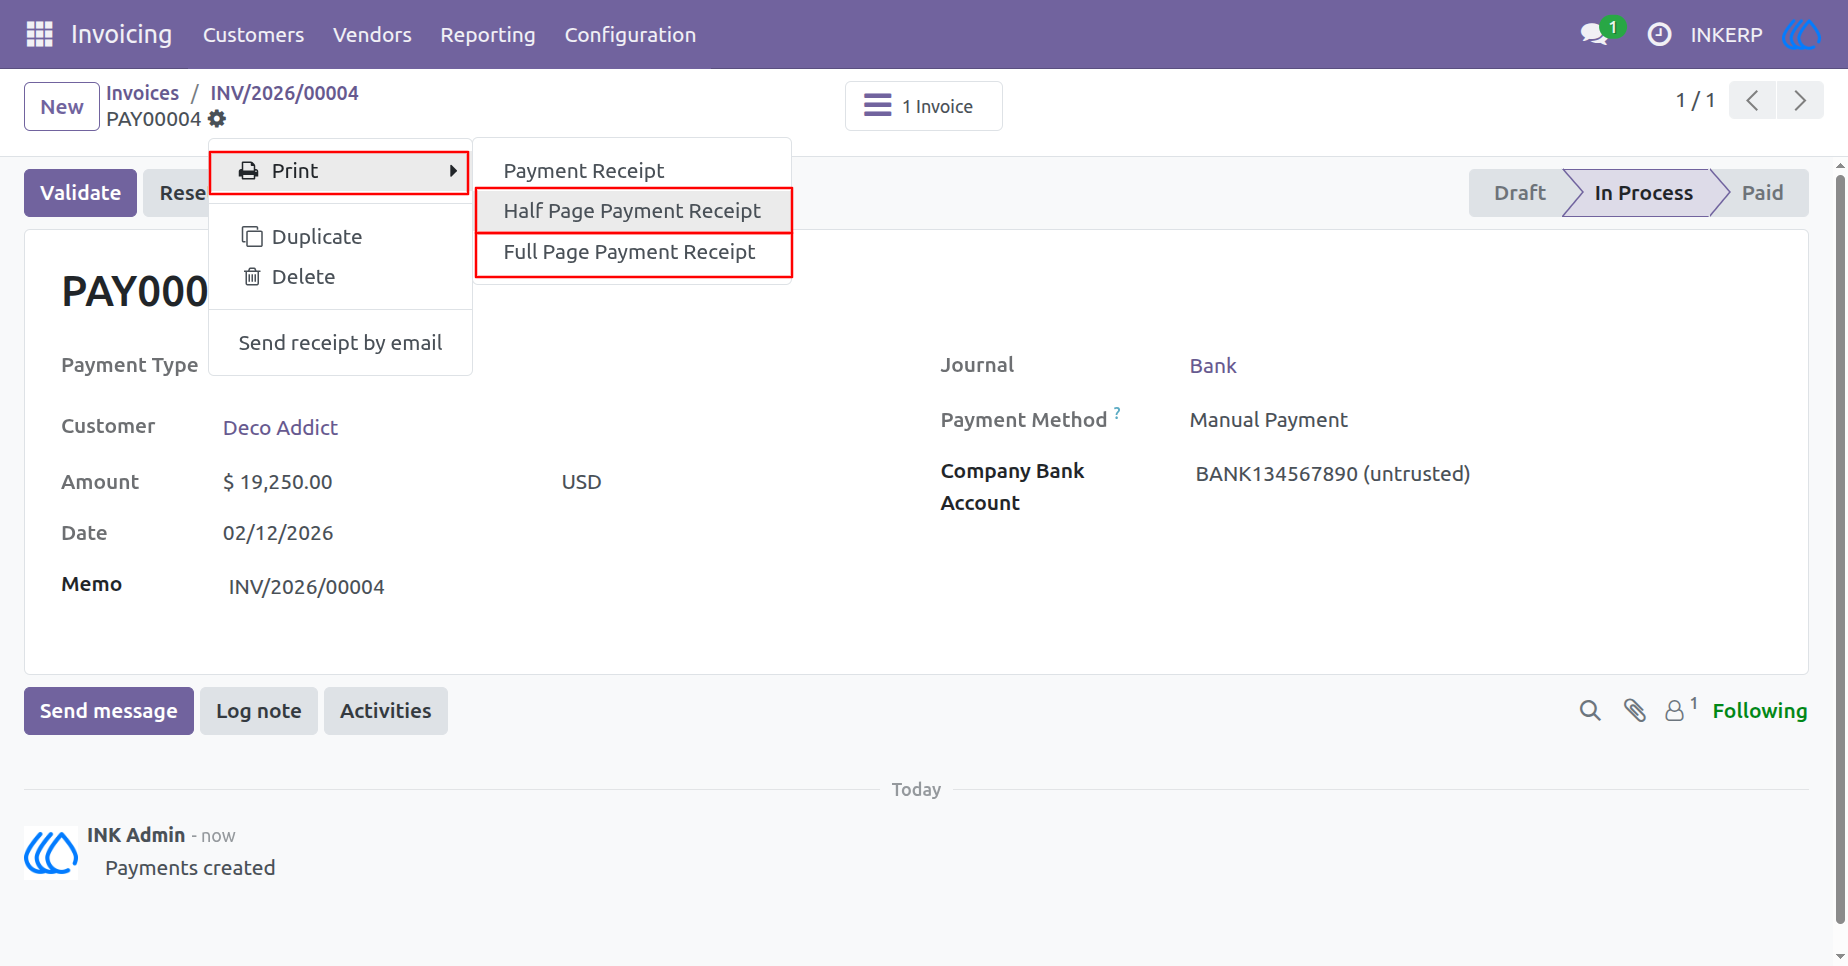This screenshot has height=966, width=1848.
Task: Toggle the Following status
Action: tap(1760, 711)
